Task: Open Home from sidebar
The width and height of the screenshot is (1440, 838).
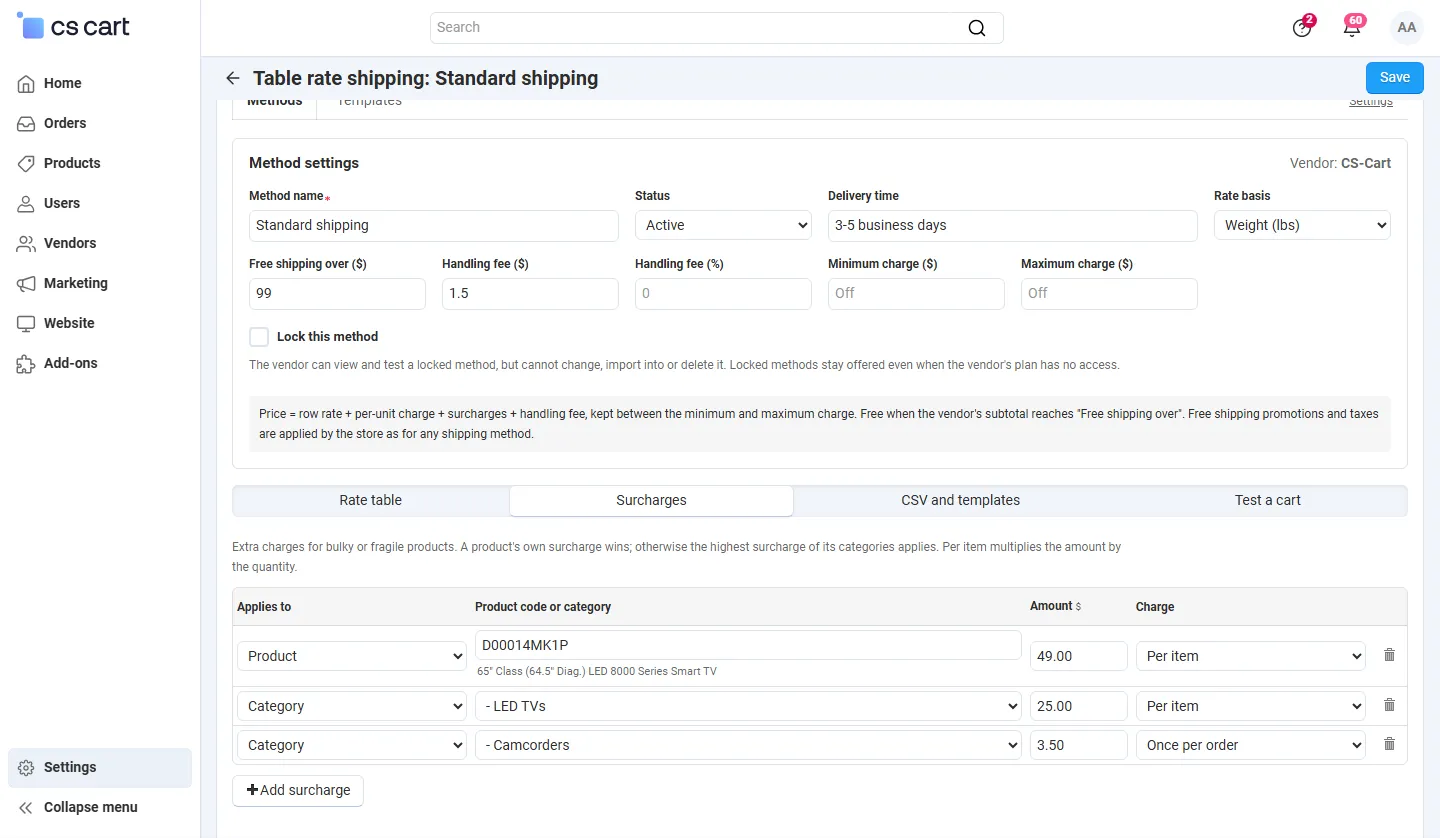Action: pyautogui.click(x=62, y=83)
